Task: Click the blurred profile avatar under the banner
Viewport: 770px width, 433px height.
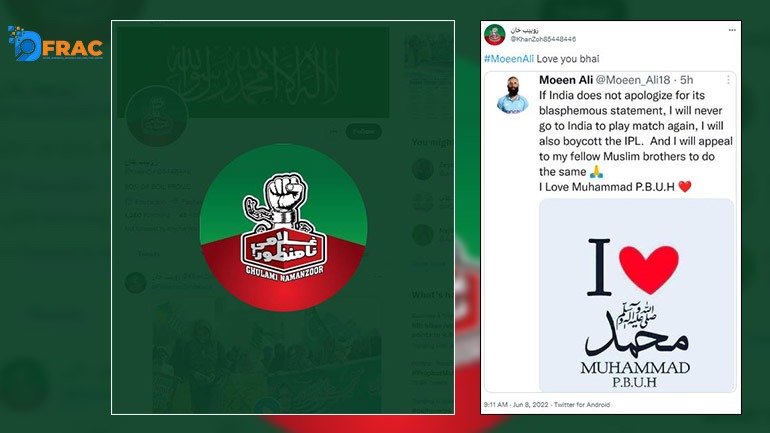Action: [x=157, y=116]
